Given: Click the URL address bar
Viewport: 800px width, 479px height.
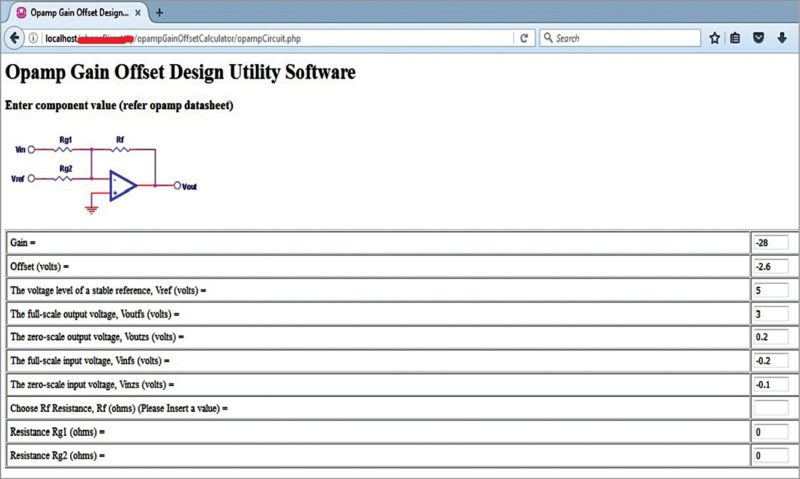Looking at the screenshot, I should [300, 38].
